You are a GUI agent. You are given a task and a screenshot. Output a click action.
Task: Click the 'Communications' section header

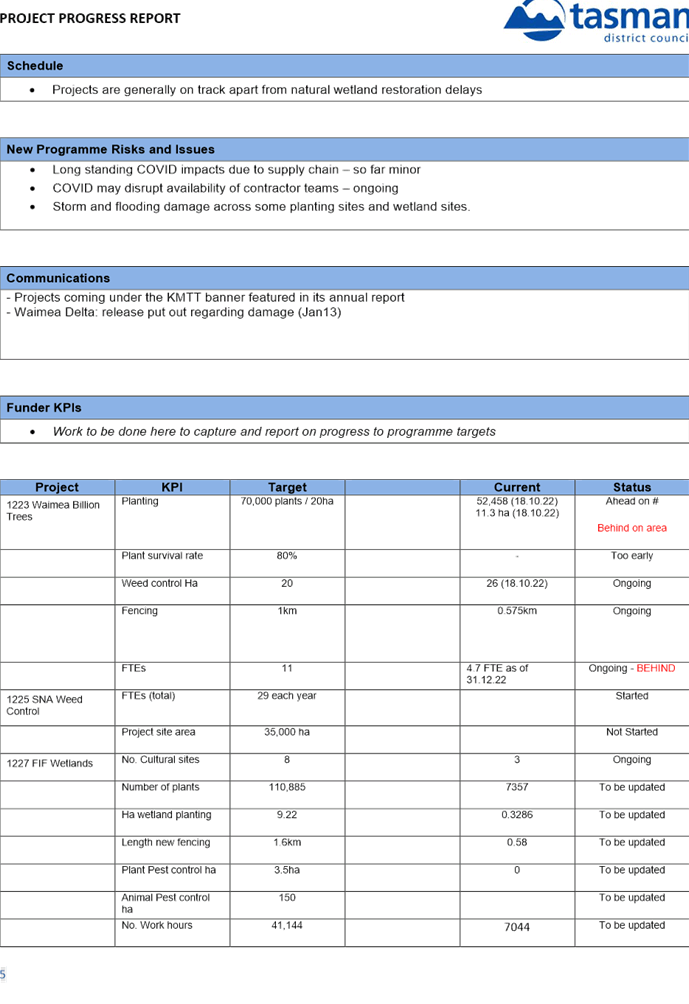[344, 278]
